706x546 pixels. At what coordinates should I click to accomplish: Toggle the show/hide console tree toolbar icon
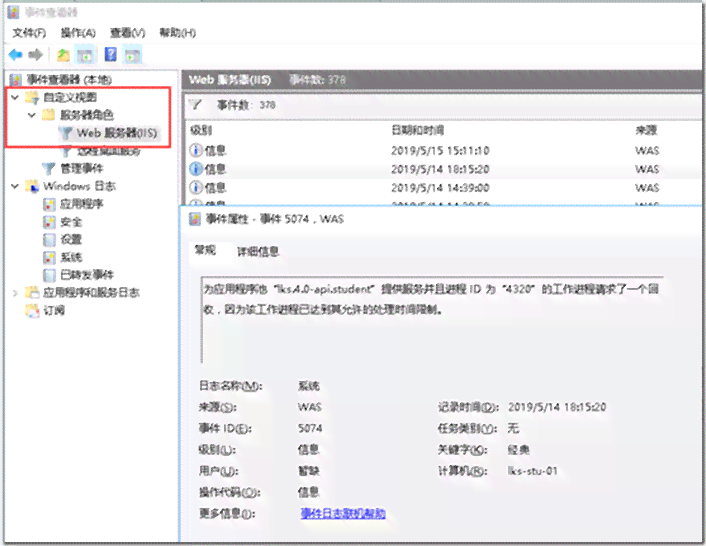pos(85,55)
